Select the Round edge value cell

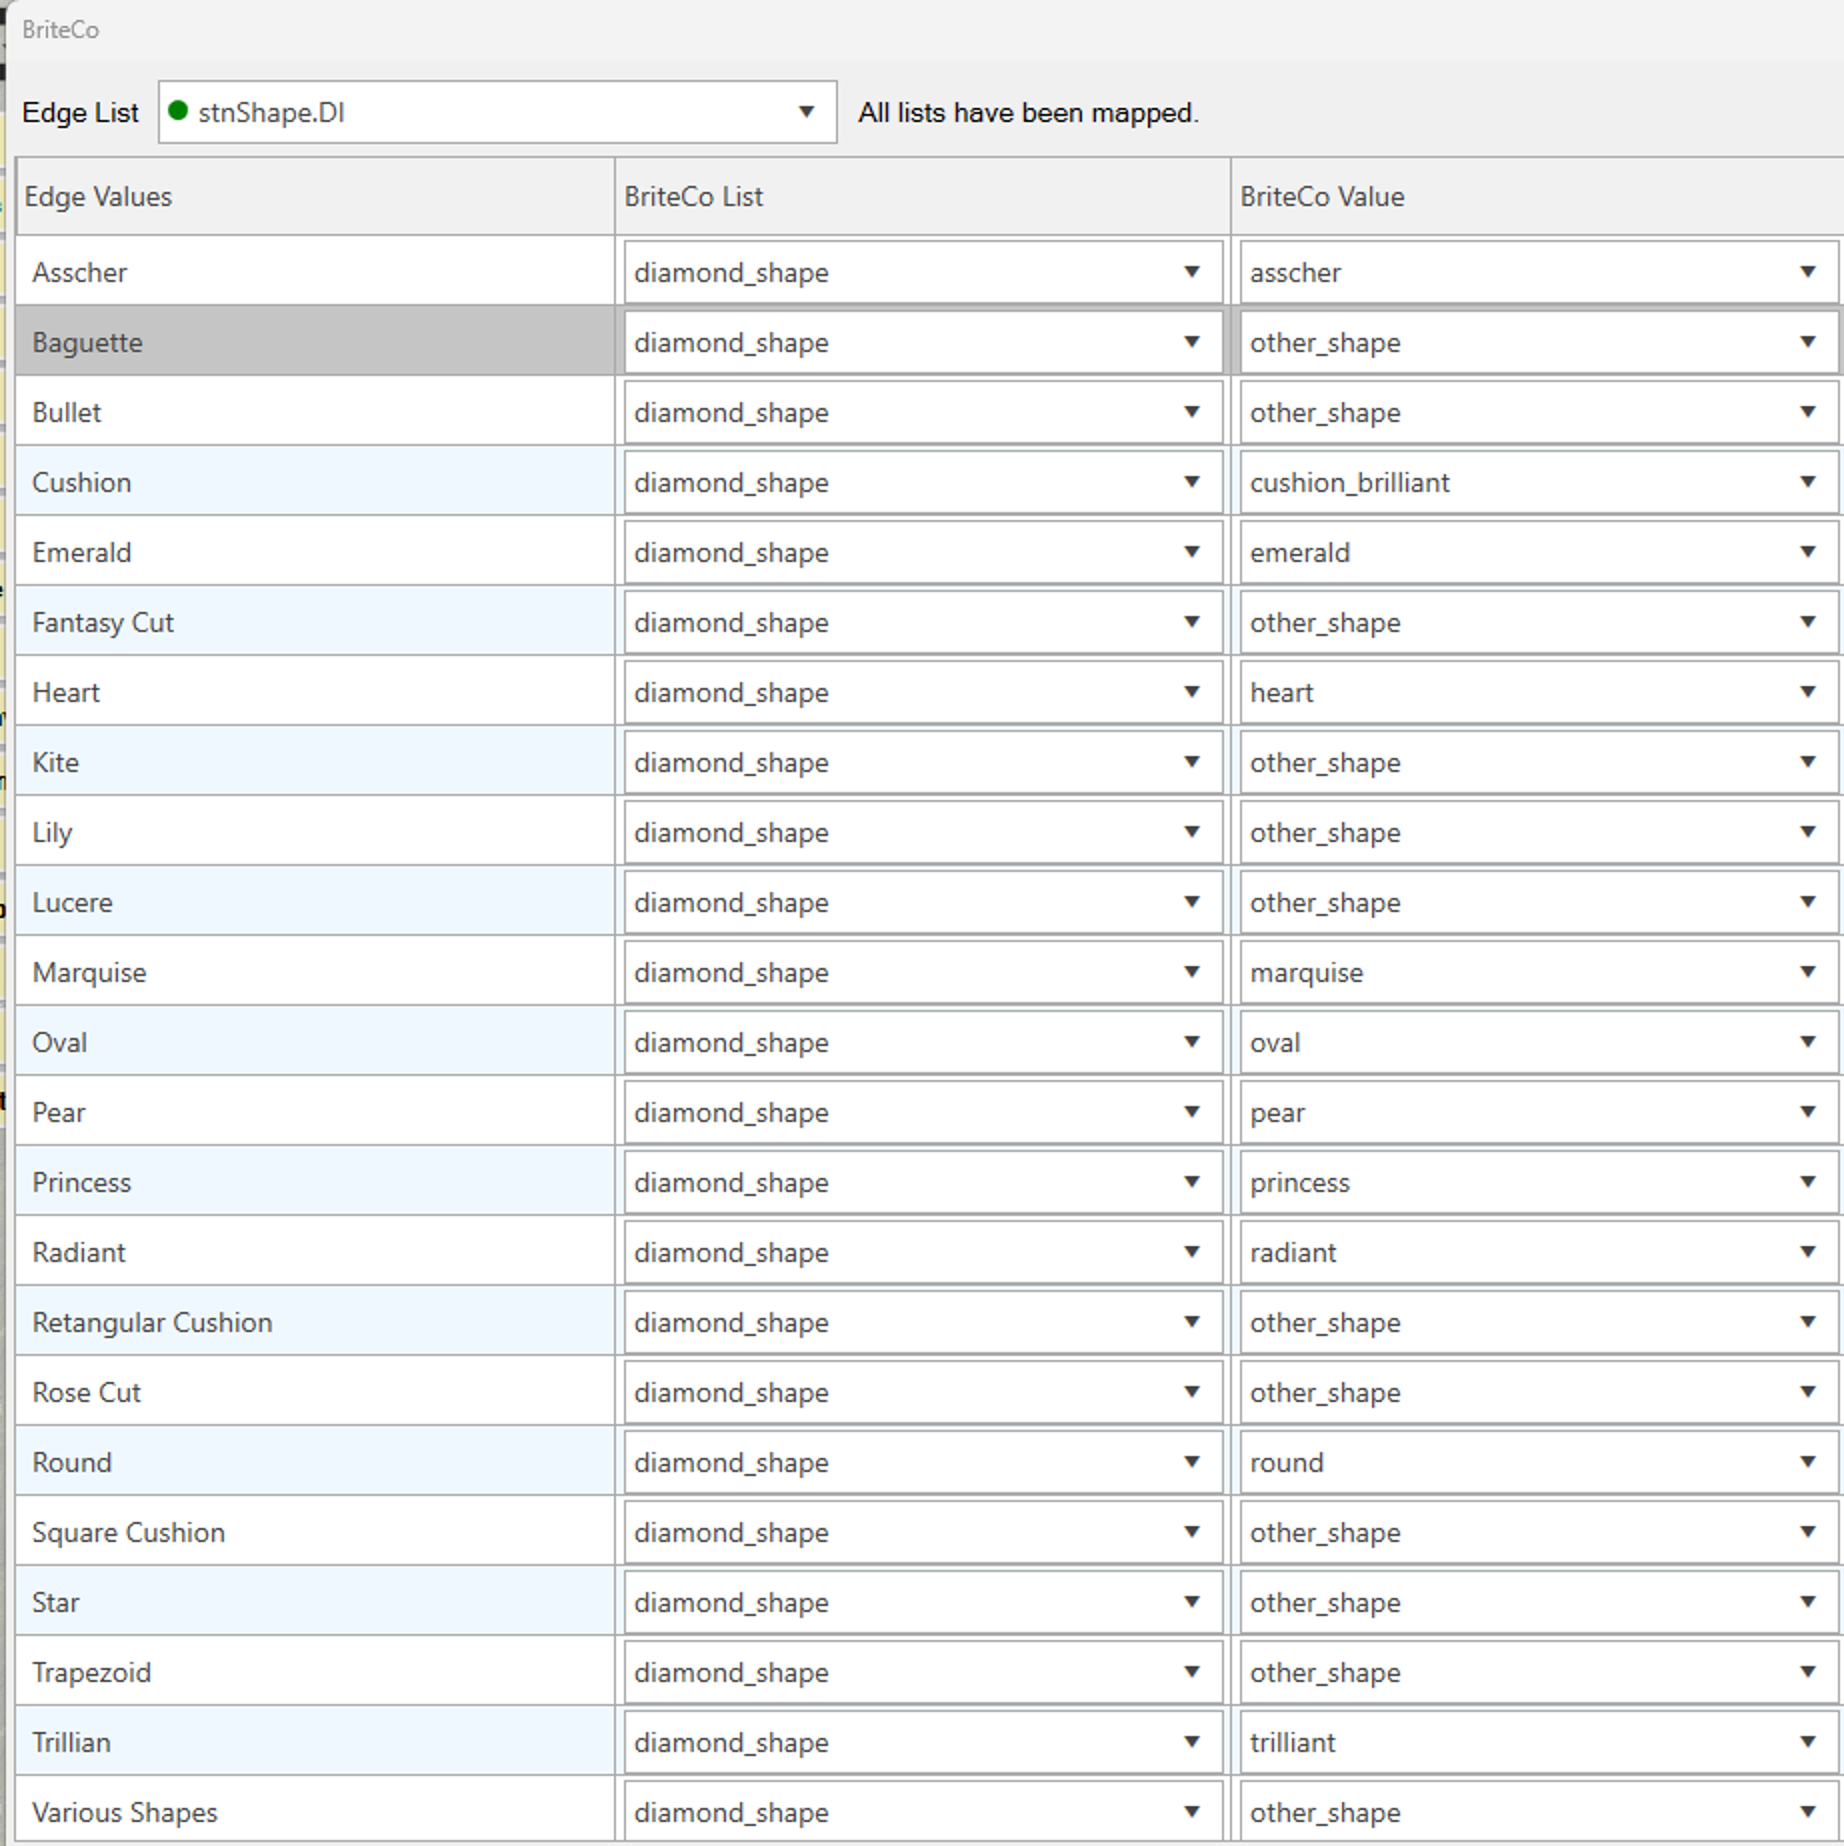click(x=314, y=1462)
